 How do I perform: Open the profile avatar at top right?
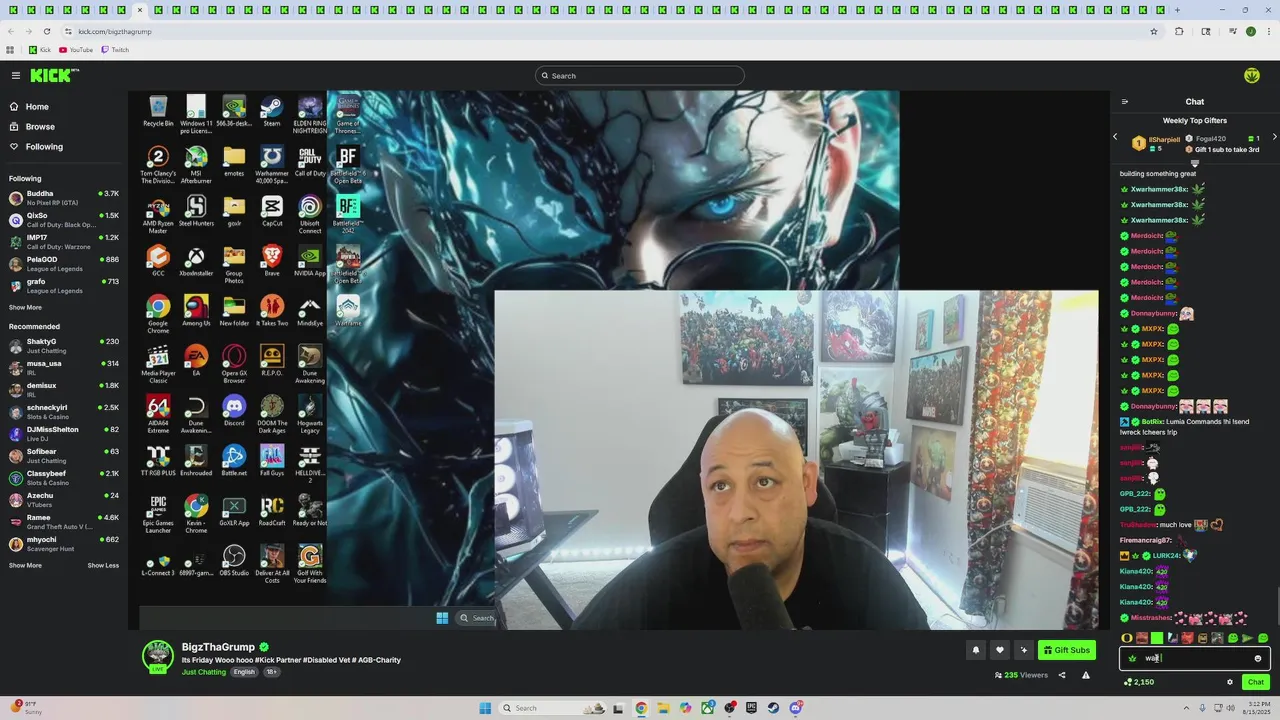(1252, 76)
